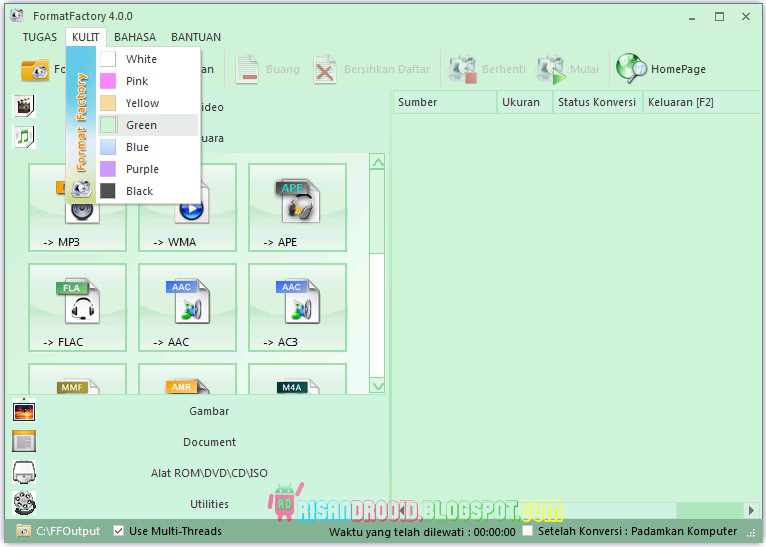Expand the Video category clapperboard icon
Image resolution: width=766 pixels, height=547 pixels.
(x=24, y=106)
